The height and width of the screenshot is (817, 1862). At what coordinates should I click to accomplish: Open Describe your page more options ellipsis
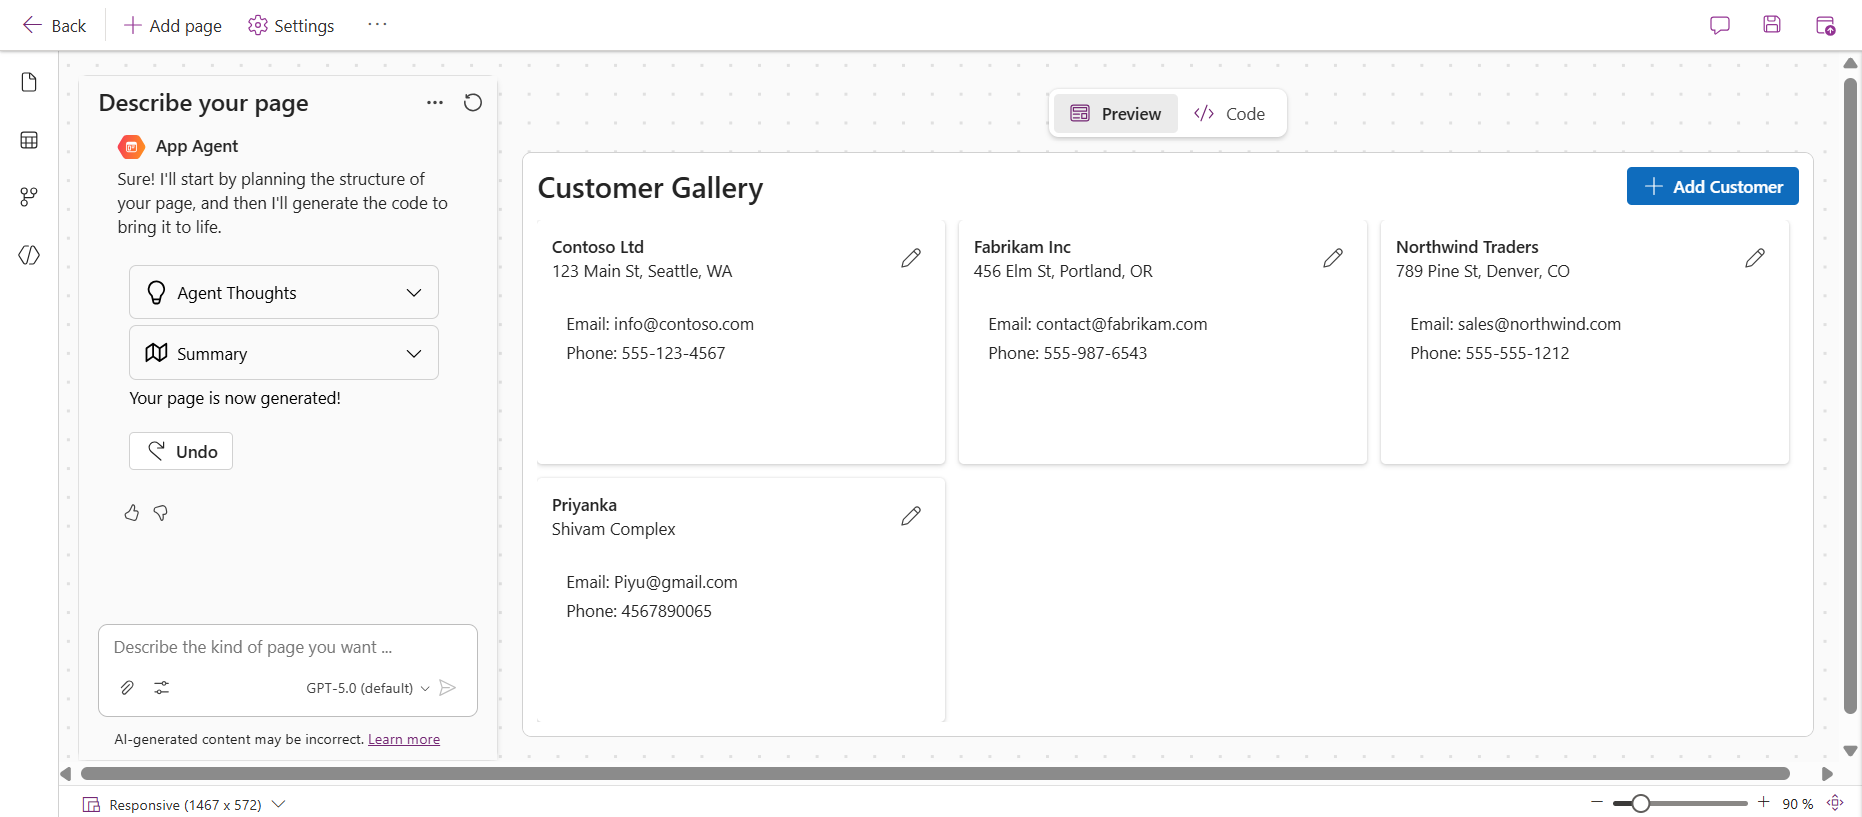pos(435,102)
